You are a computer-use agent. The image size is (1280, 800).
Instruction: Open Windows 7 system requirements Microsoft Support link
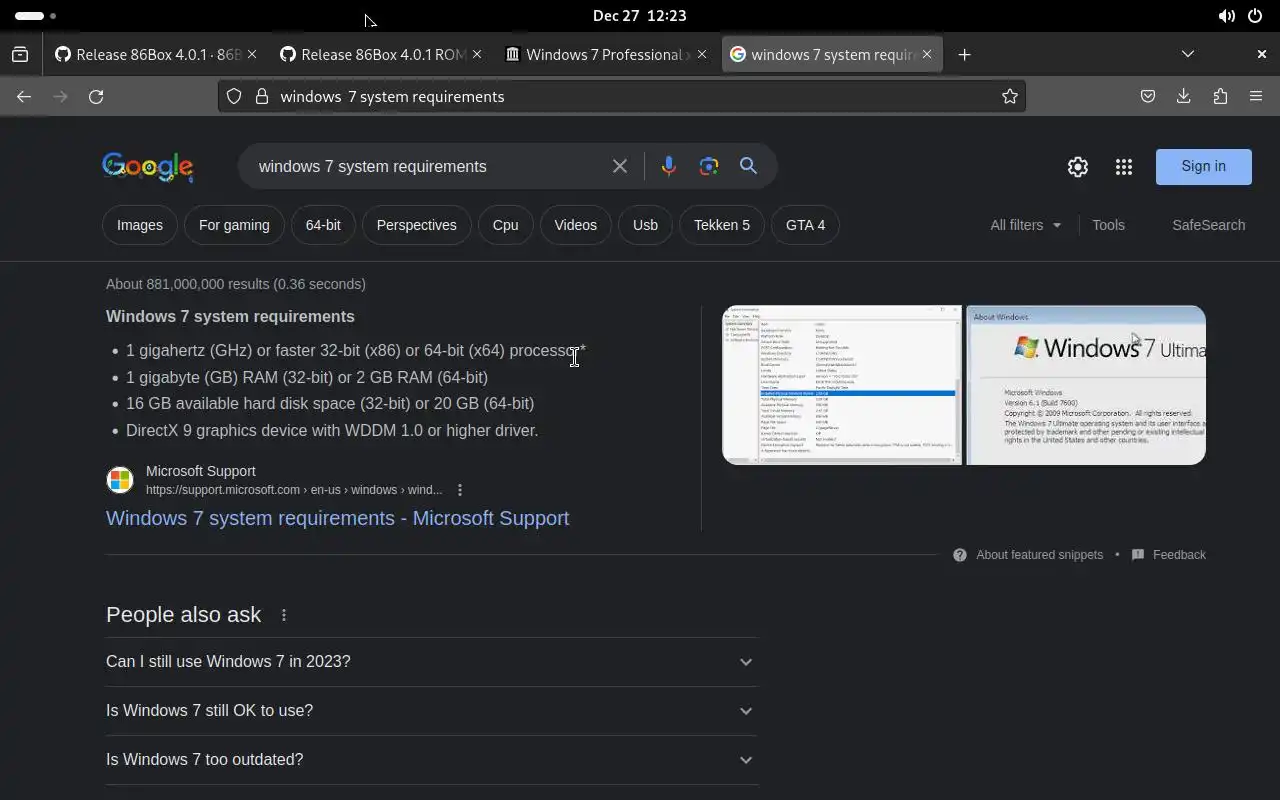pos(338,518)
